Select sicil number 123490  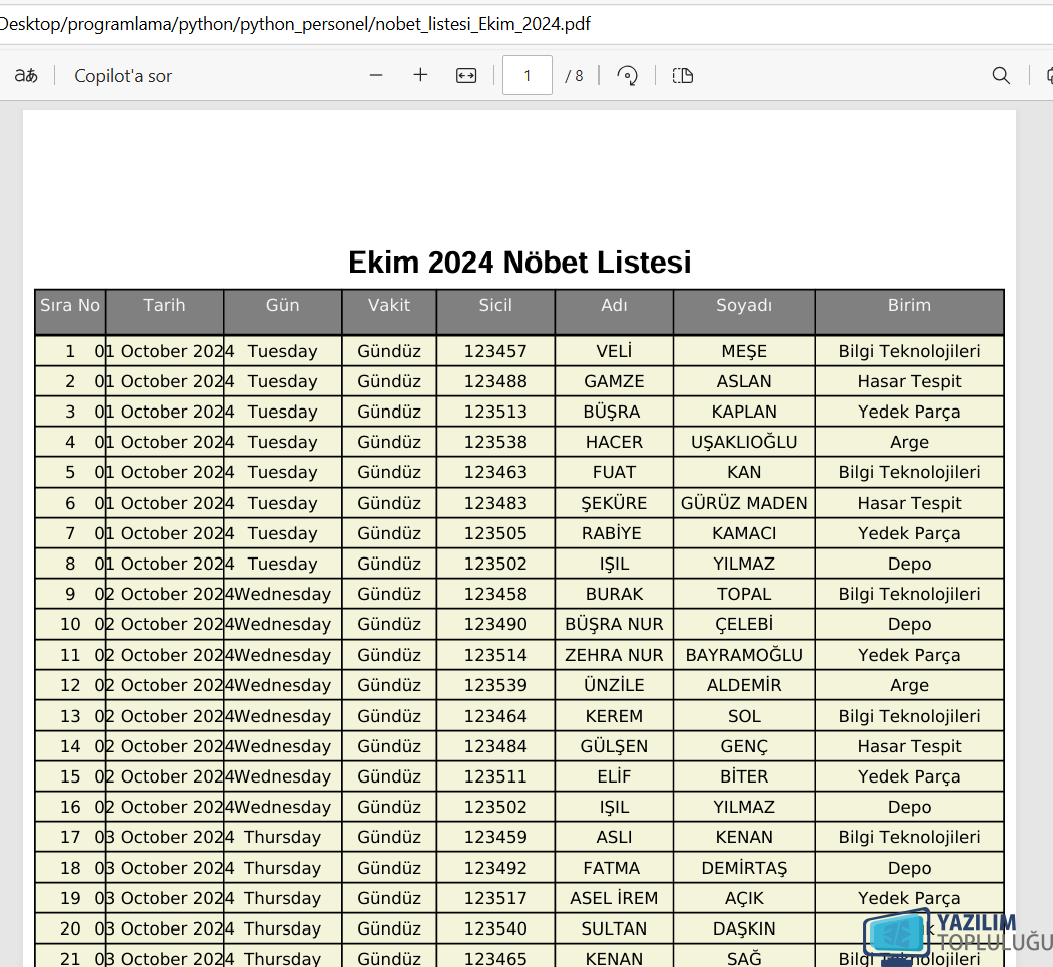(x=495, y=625)
